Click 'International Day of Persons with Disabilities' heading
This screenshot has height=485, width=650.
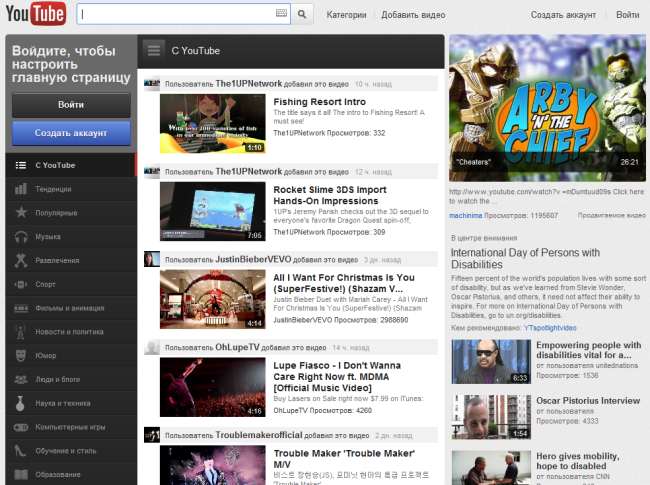point(525,258)
